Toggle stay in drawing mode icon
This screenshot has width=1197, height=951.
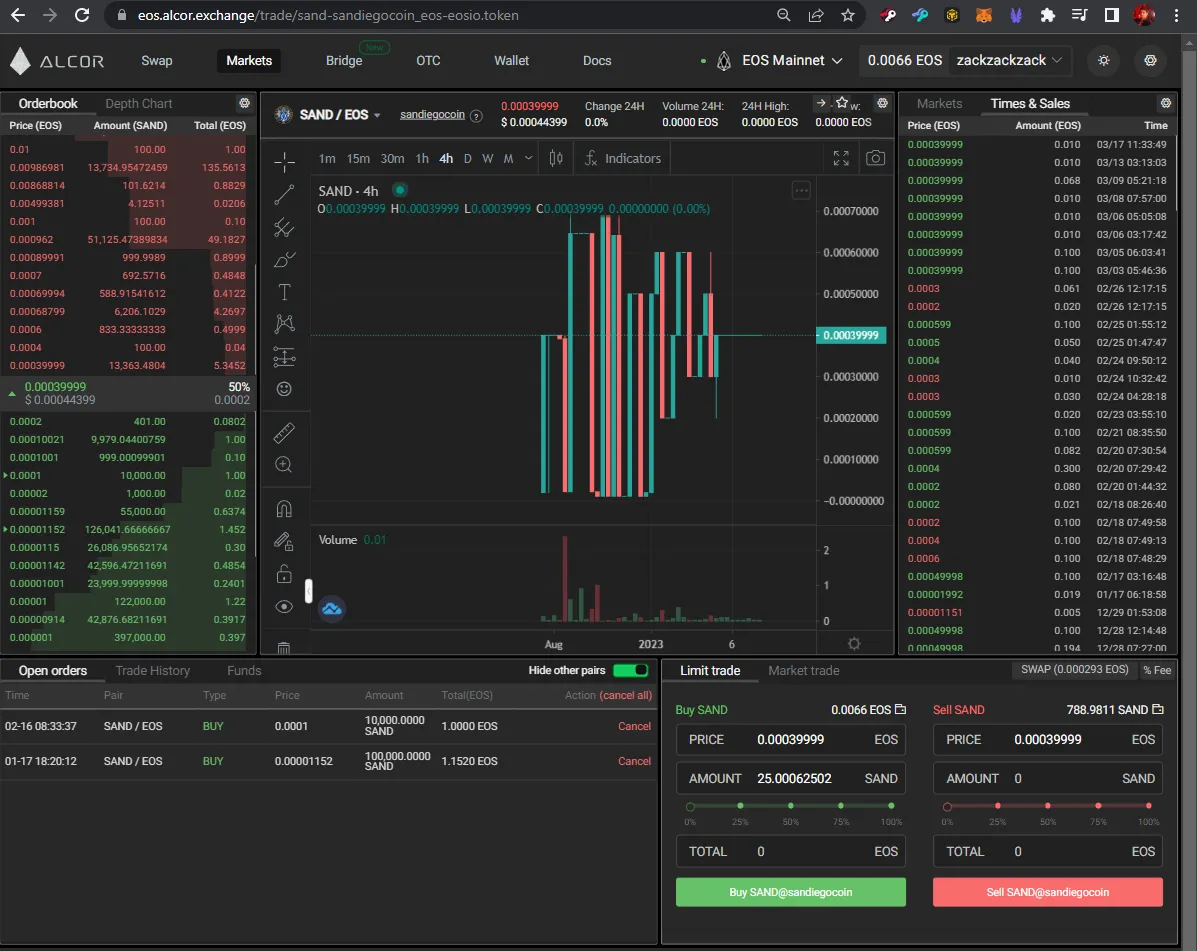click(284, 541)
